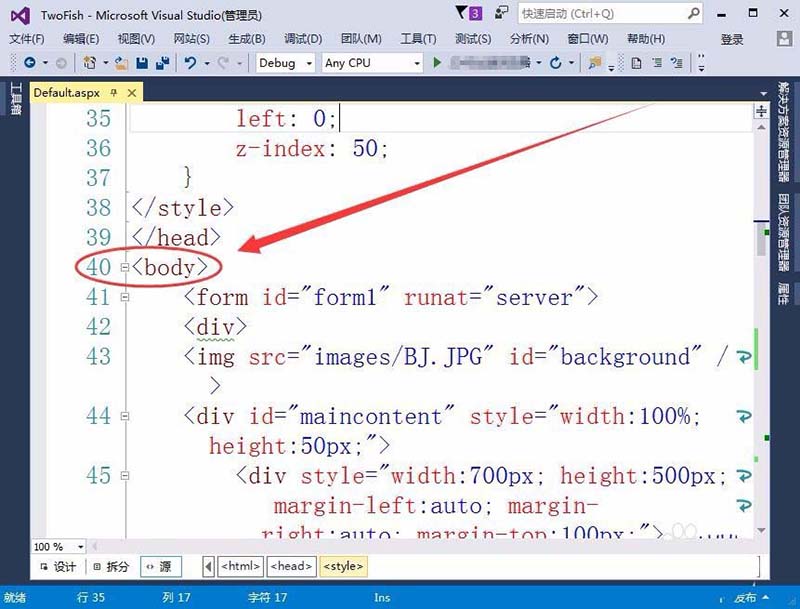800x609 pixels.
Task: Open the refresh button dropdown arrow
Action: coord(572,63)
